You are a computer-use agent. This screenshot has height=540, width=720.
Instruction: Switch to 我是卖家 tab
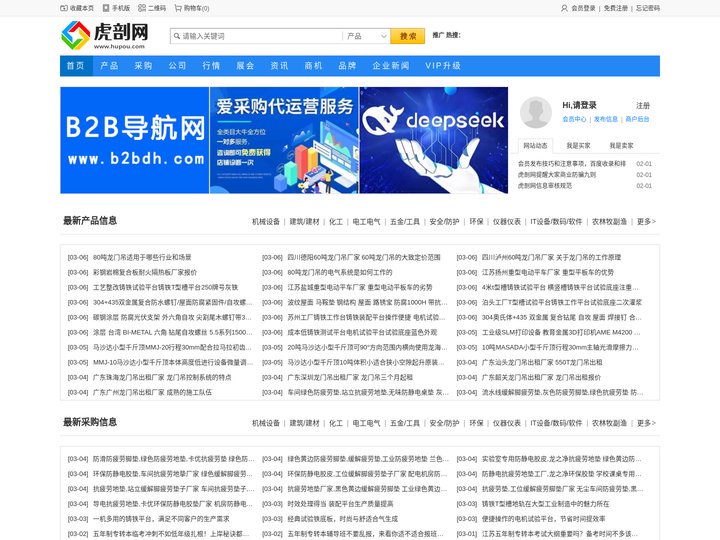pos(621,146)
